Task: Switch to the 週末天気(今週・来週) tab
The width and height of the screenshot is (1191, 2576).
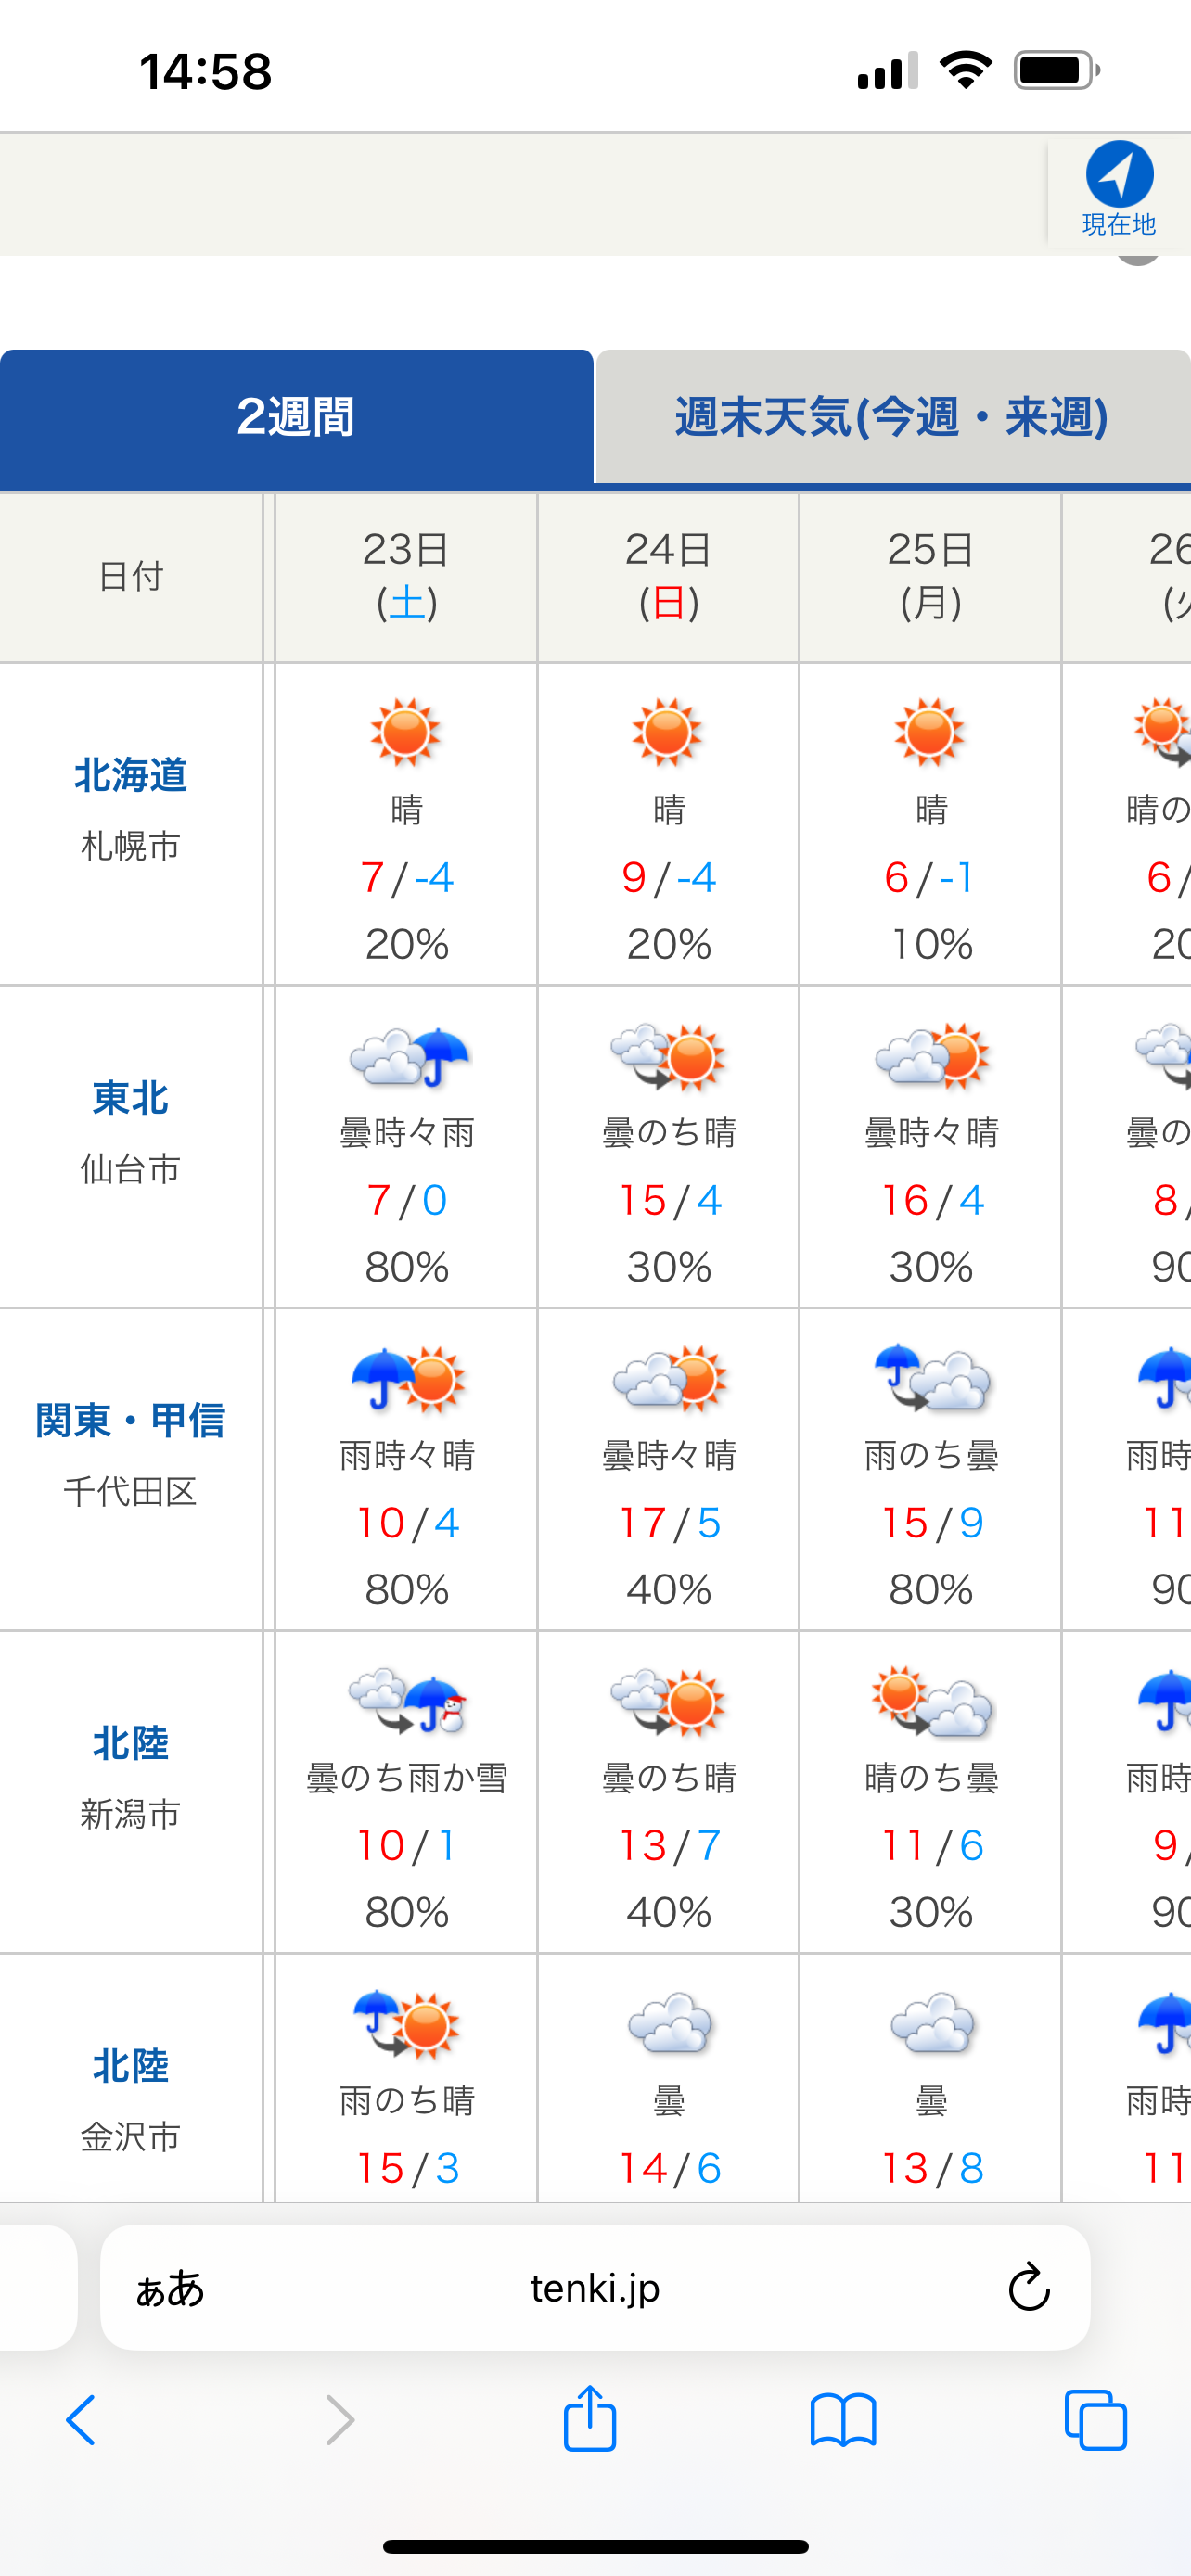Action: click(891, 417)
